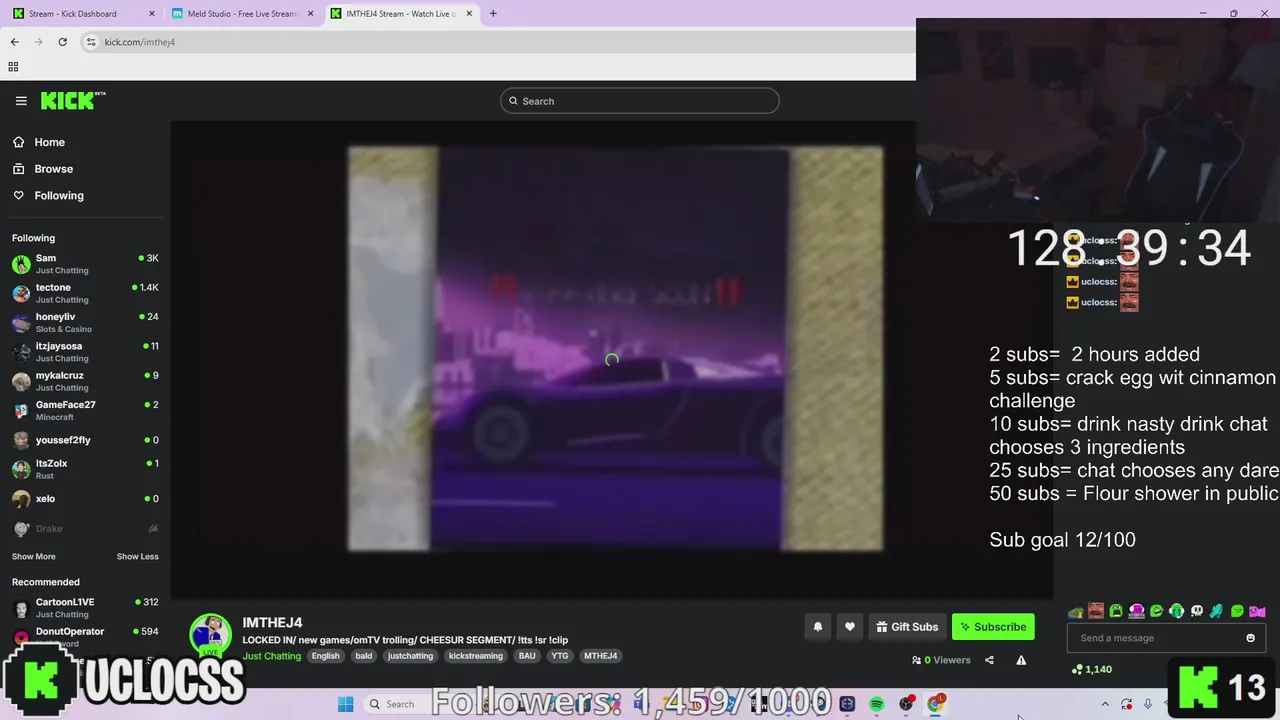The height and width of the screenshot is (720, 1280).
Task: Click the KICK logo
Action: pos(73,100)
